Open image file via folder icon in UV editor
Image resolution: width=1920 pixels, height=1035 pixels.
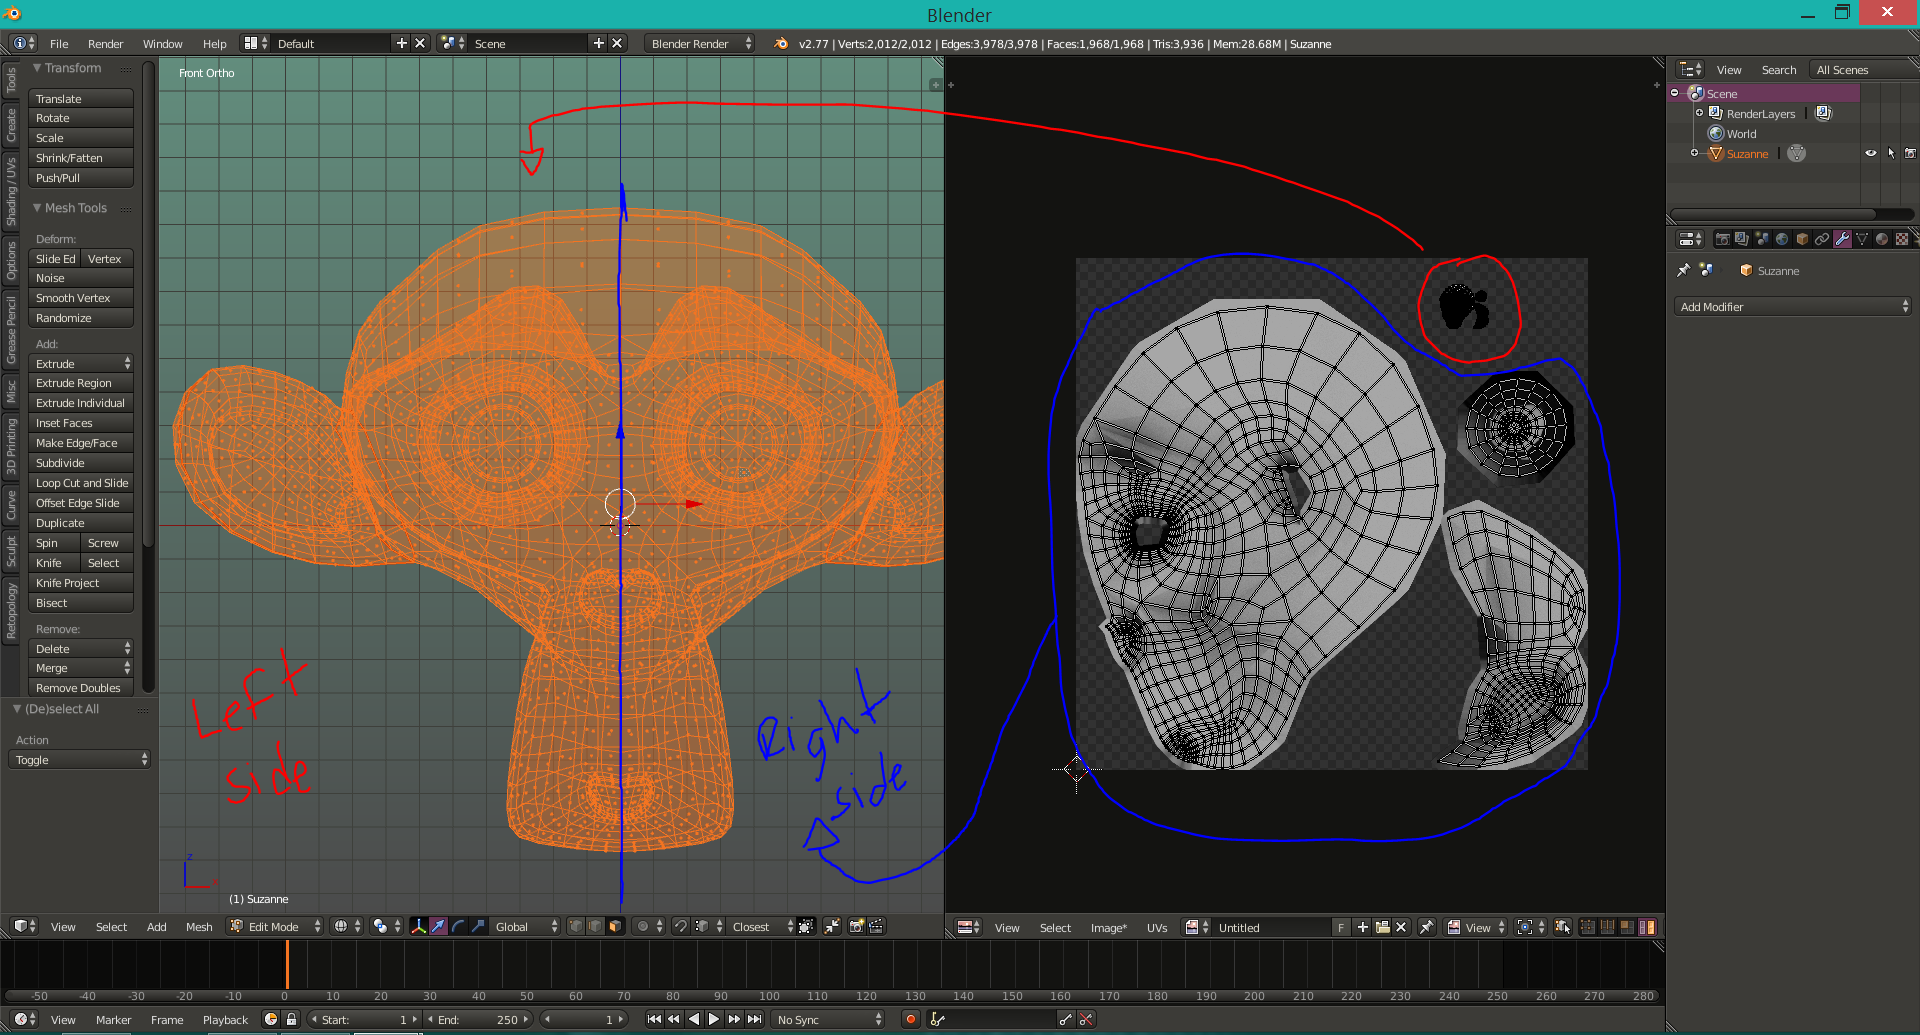[1382, 927]
